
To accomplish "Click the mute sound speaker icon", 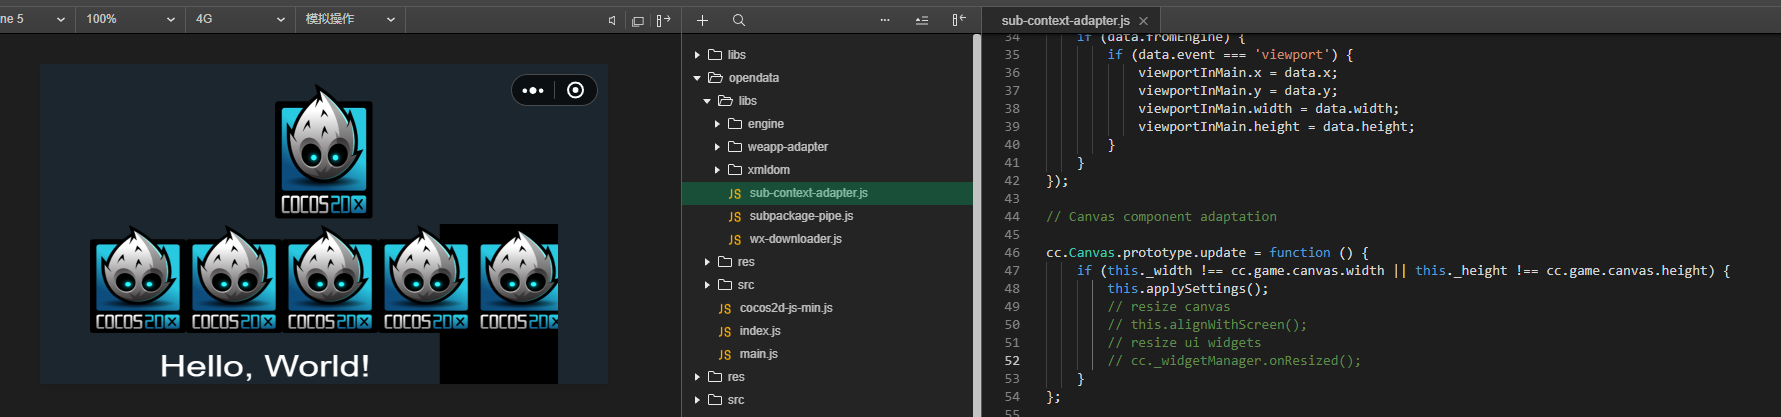I will pos(612,20).
